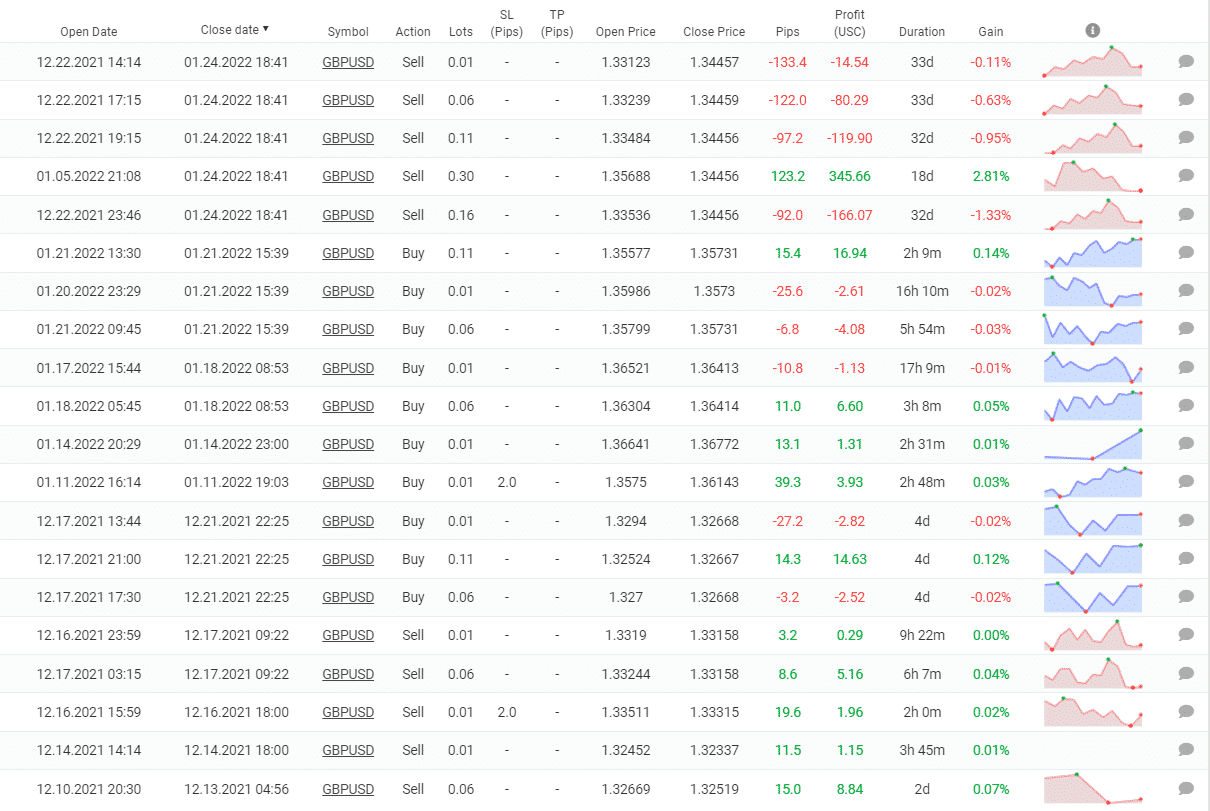Open GBPUSD link for trade opened 01.17.2022 15:44

point(348,368)
